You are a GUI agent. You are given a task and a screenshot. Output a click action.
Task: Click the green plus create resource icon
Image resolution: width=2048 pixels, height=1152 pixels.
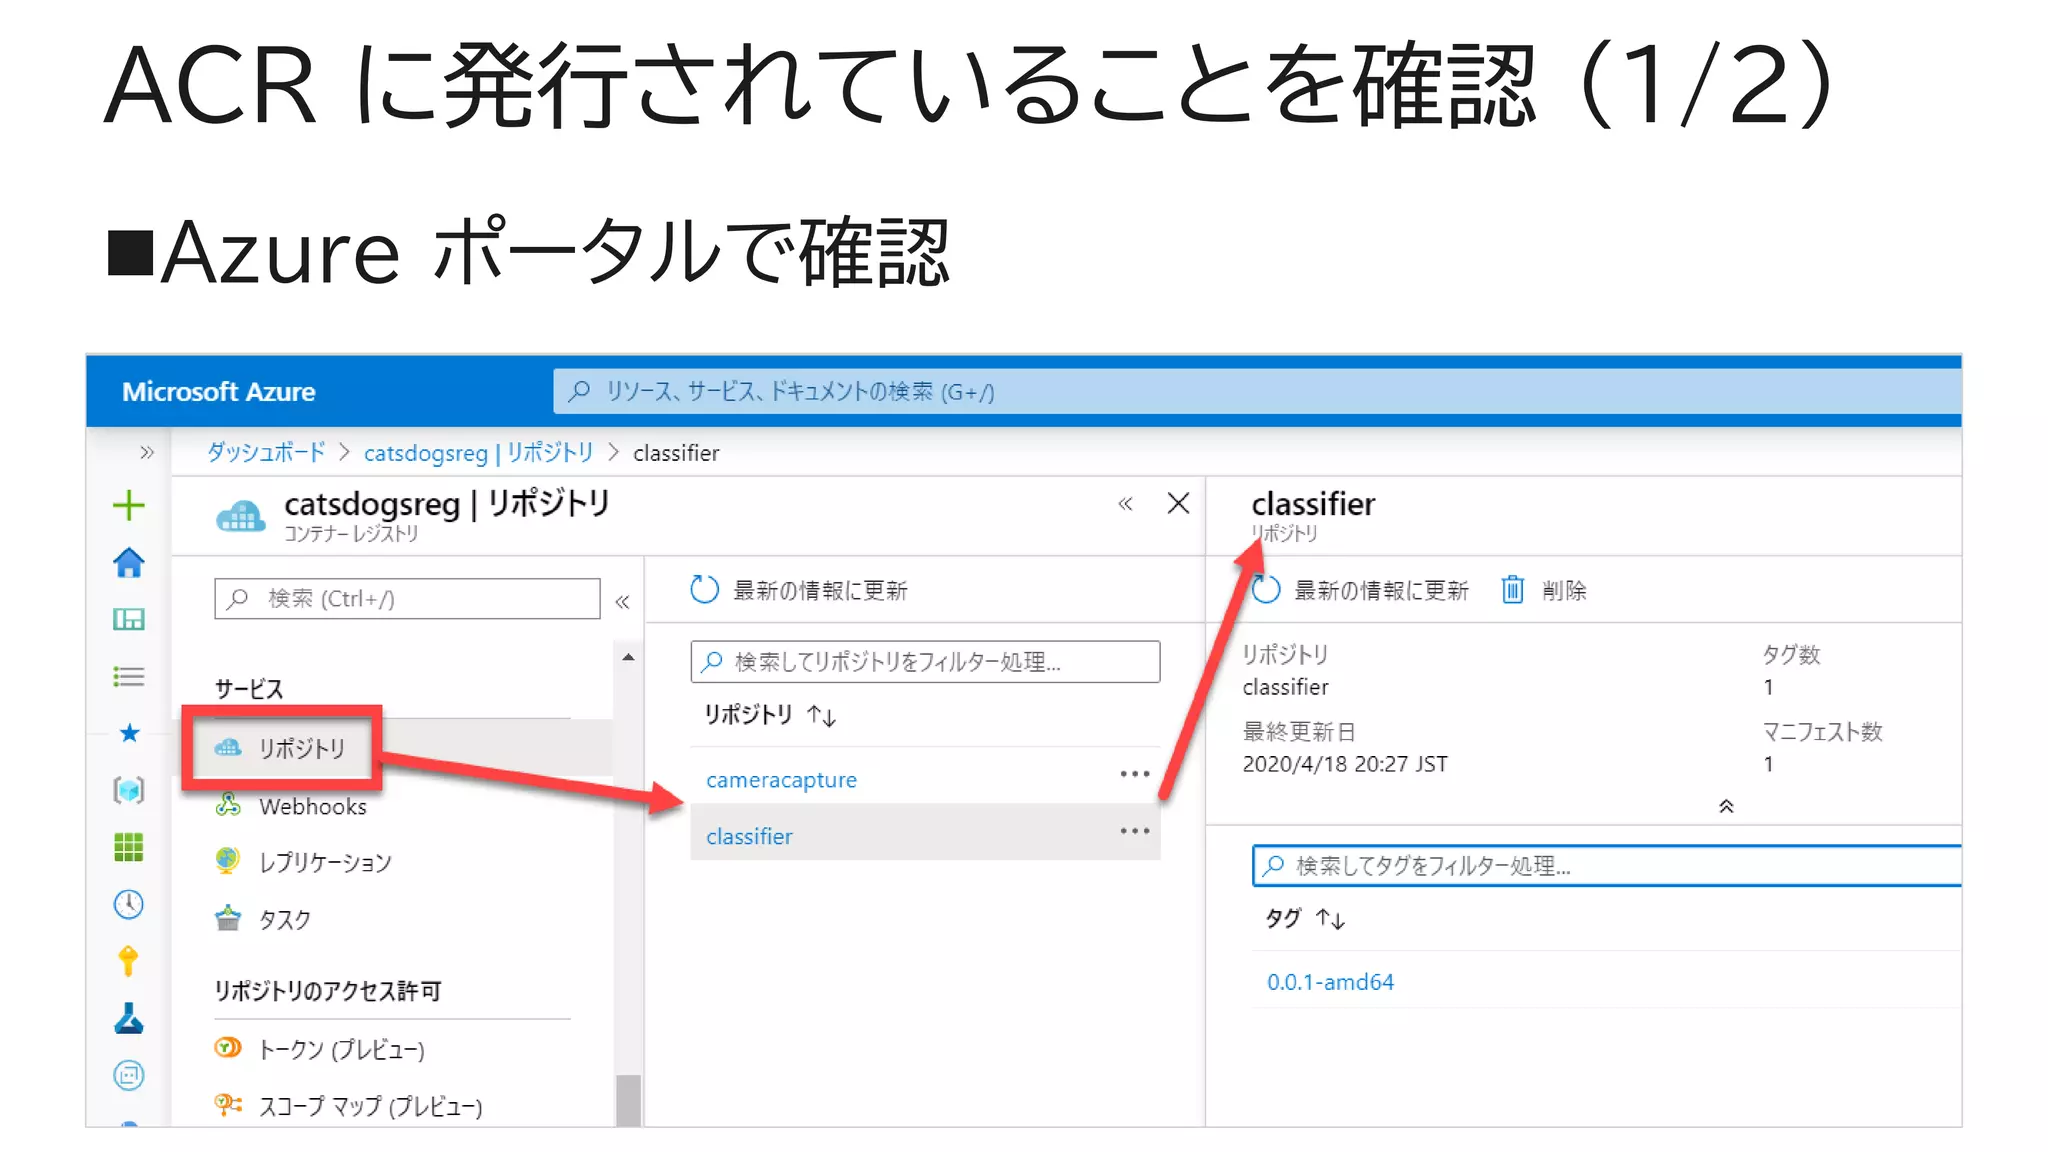(x=128, y=505)
